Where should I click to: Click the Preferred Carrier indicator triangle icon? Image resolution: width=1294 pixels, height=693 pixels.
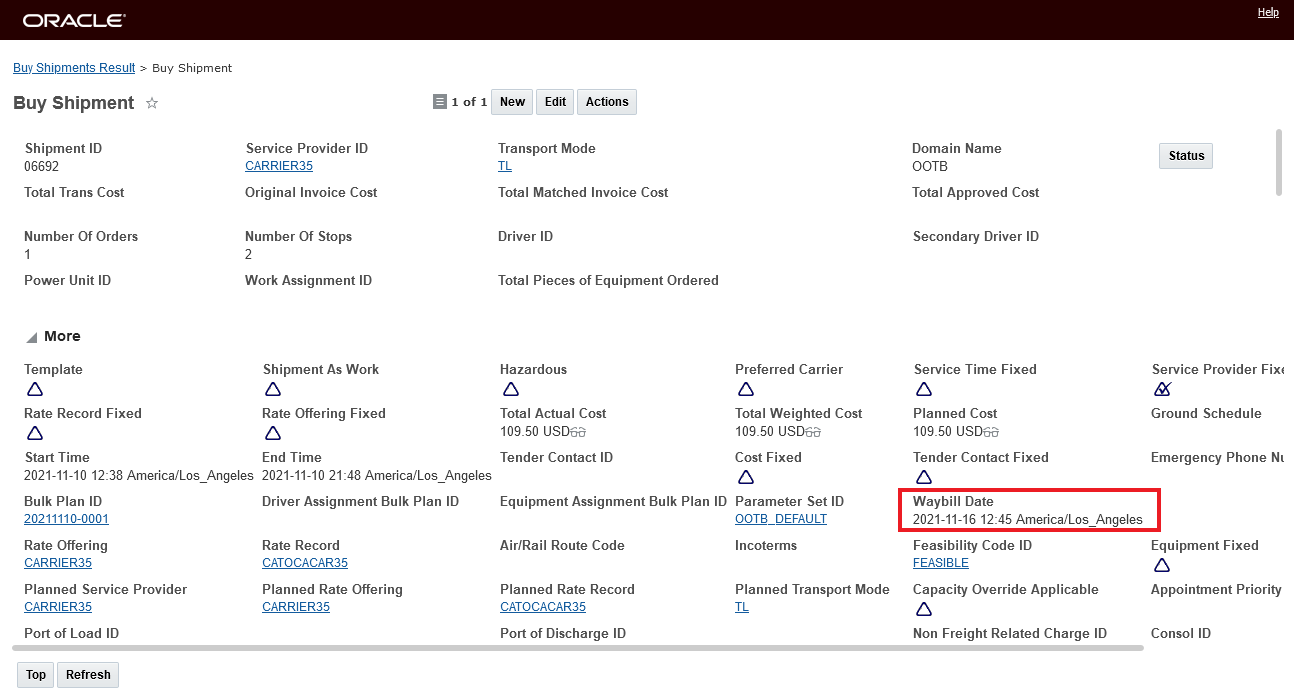point(745,389)
